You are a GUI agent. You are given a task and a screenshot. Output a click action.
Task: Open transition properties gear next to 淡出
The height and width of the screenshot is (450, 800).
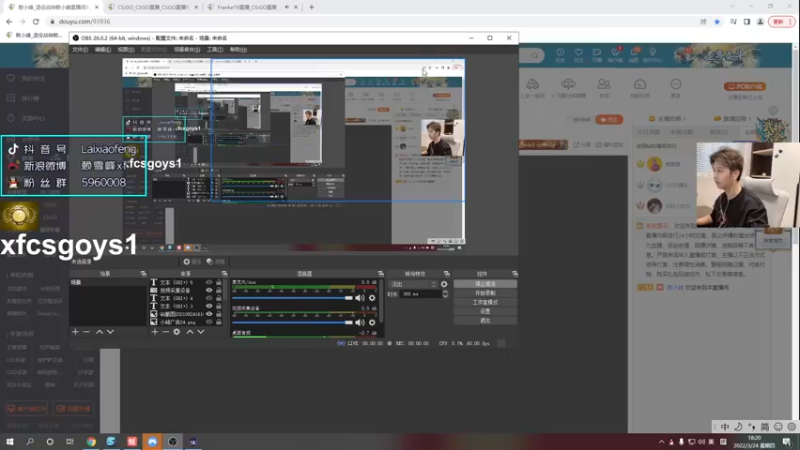[x=444, y=284]
